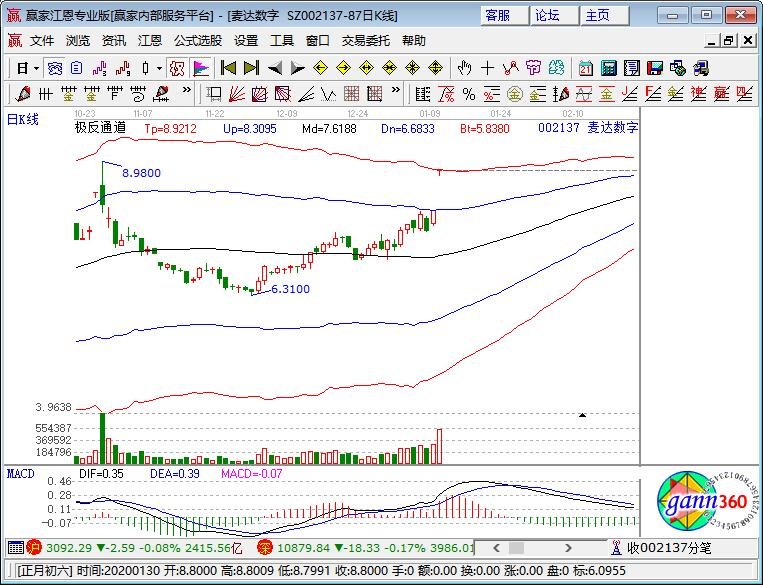Open the 江恩 menu
Image resolution: width=763 pixels, height=585 pixels.
pos(150,41)
